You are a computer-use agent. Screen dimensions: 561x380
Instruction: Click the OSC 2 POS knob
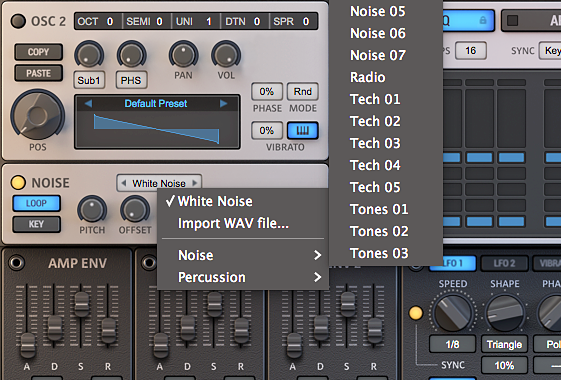point(38,116)
